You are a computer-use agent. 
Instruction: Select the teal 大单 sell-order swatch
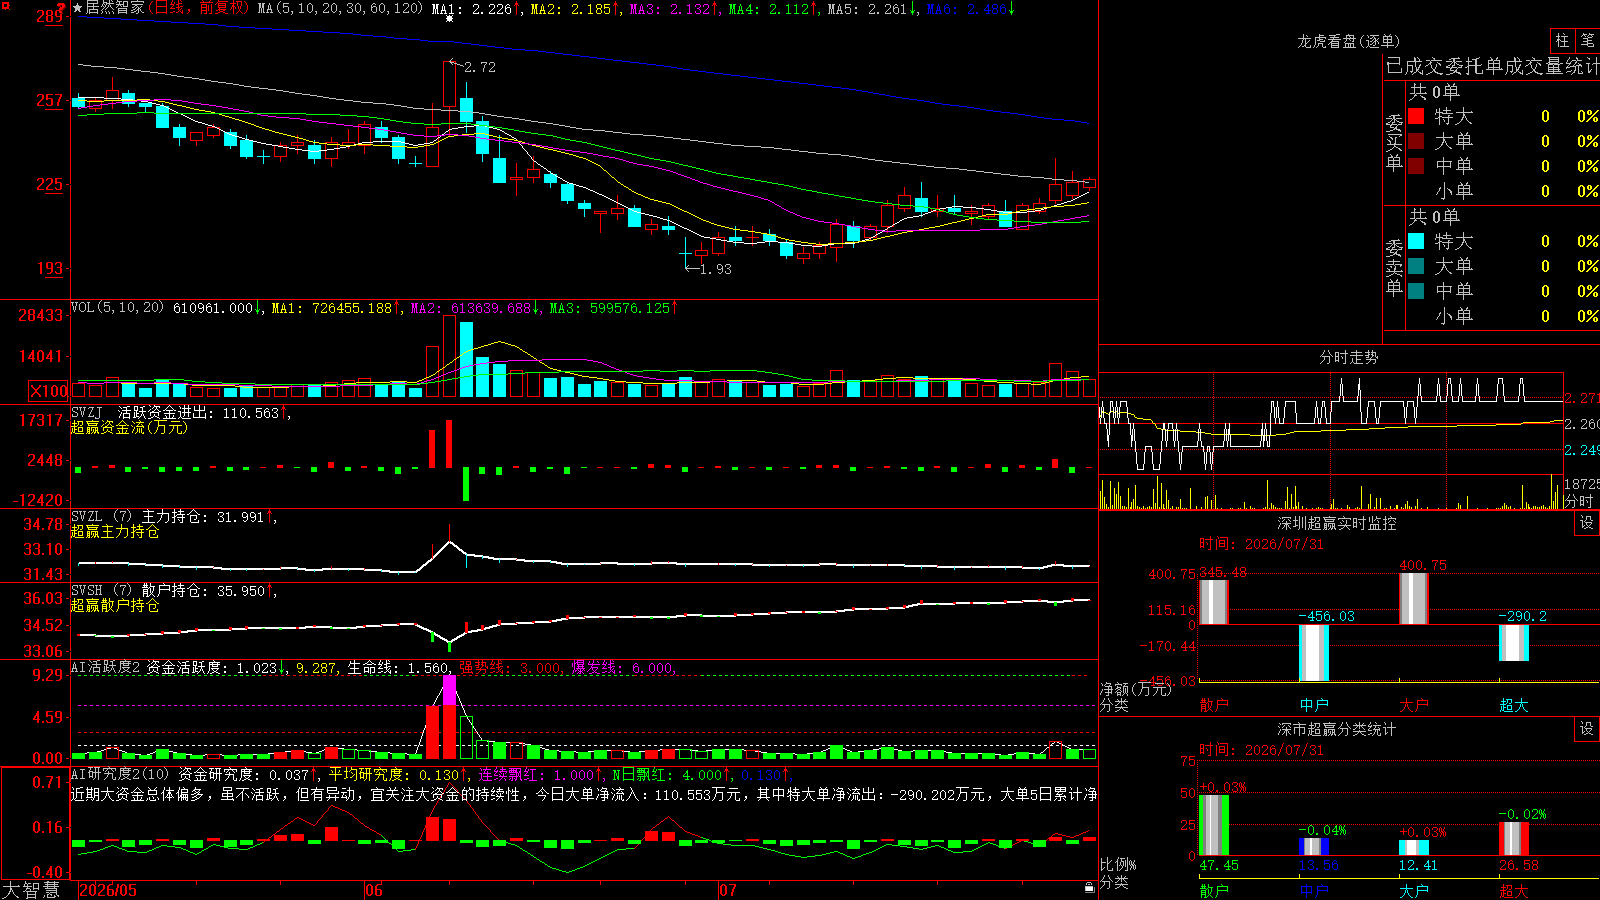click(1416, 266)
